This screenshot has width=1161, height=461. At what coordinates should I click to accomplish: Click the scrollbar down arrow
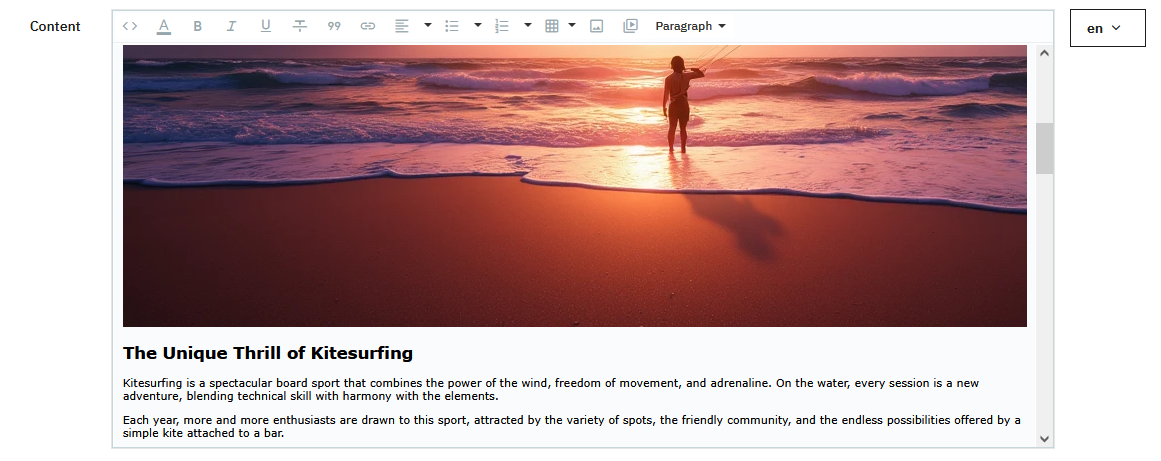point(1044,439)
